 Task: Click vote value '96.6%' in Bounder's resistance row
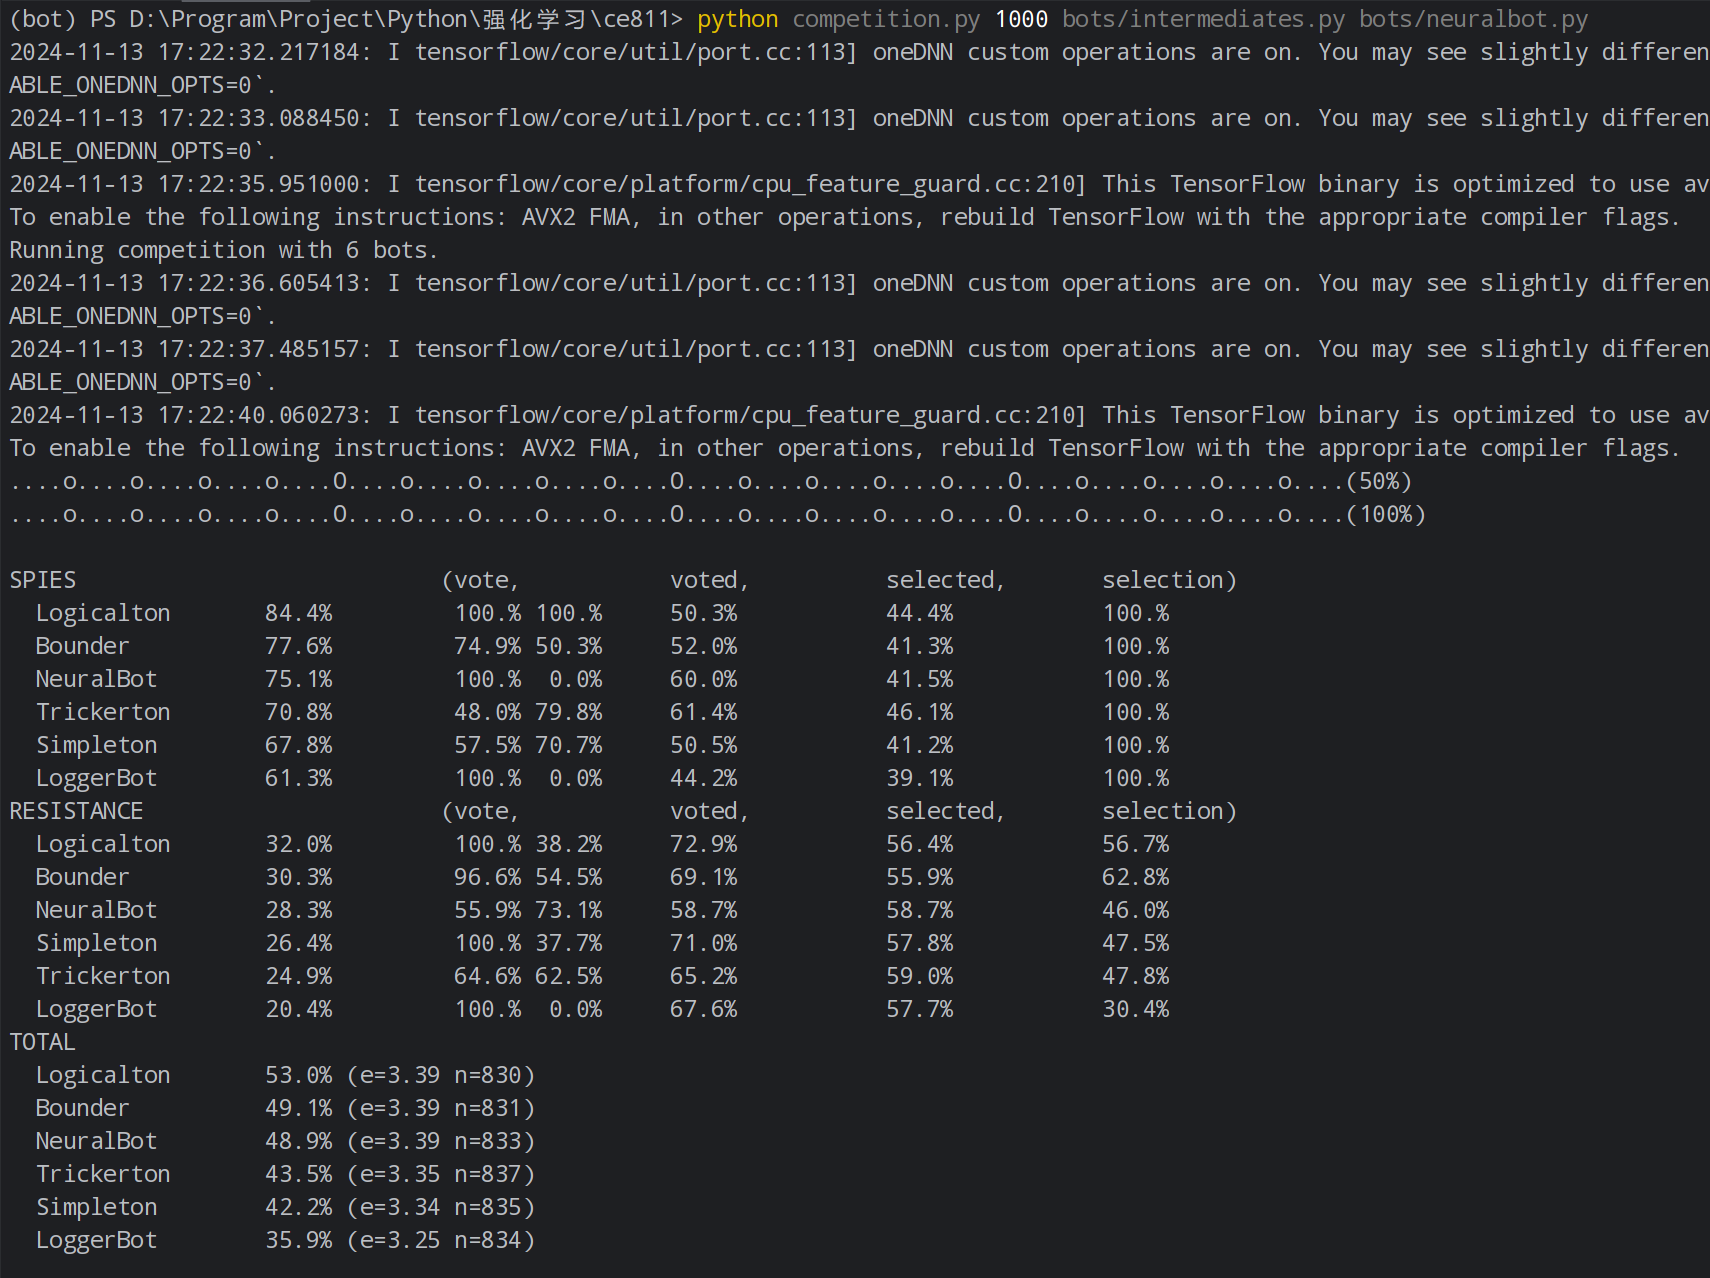pyautogui.click(x=488, y=877)
